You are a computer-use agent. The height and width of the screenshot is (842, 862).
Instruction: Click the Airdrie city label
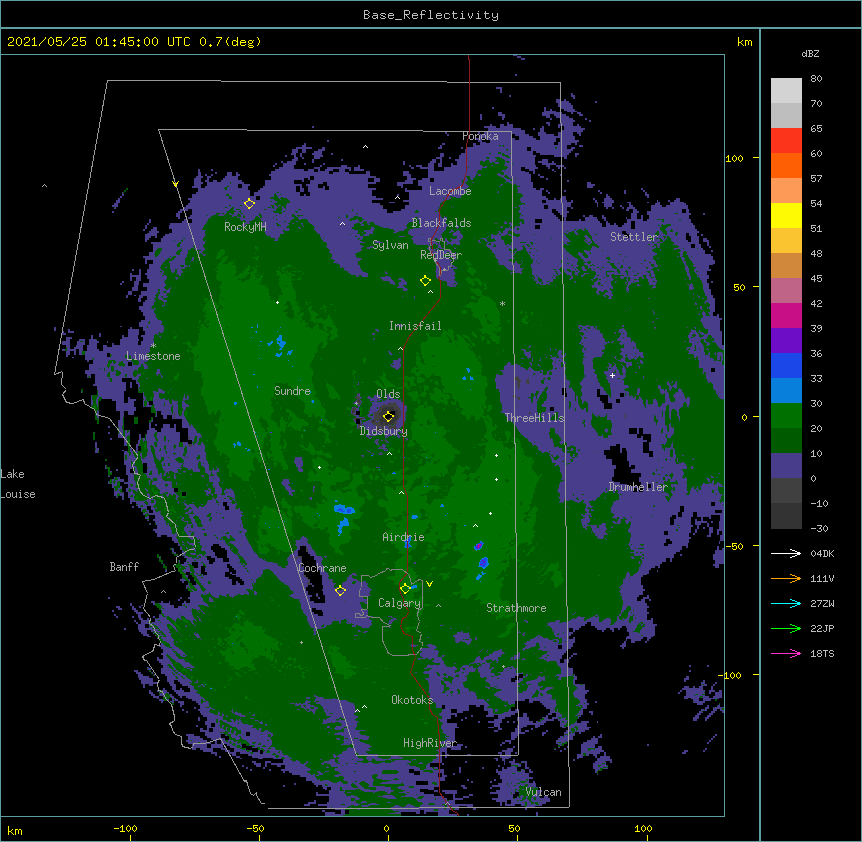(x=403, y=537)
